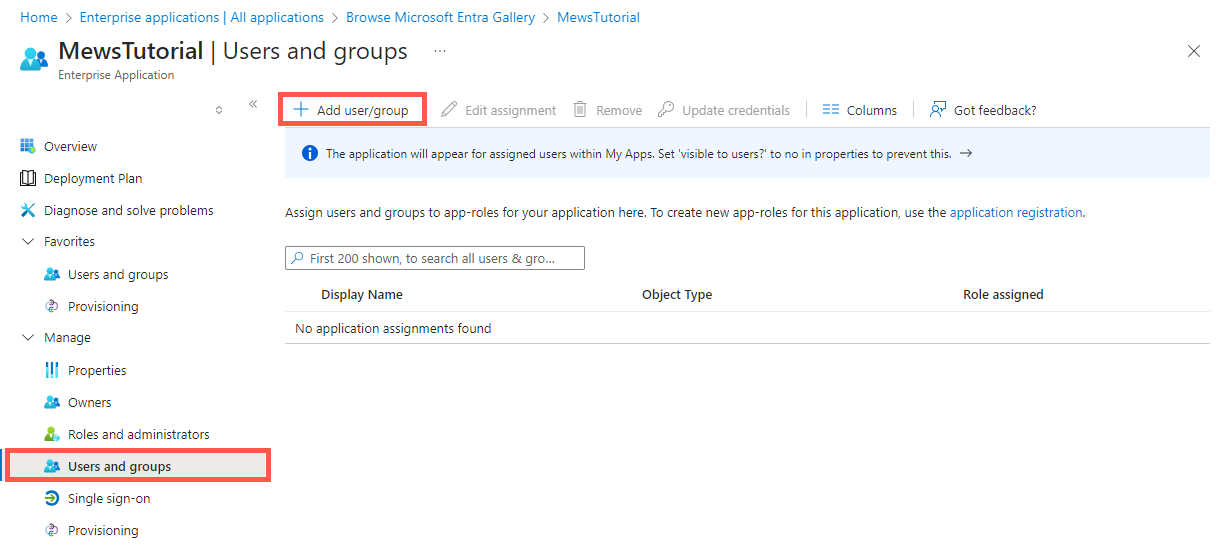Click the Single sign-on icon
The height and width of the screenshot is (546, 1228).
52,498
